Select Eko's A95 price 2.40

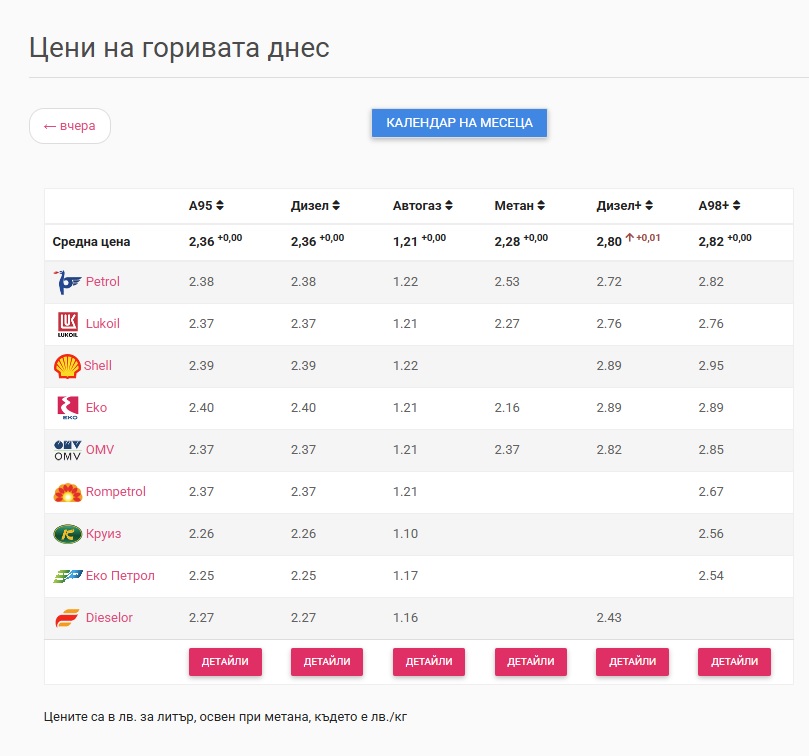(201, 408)
